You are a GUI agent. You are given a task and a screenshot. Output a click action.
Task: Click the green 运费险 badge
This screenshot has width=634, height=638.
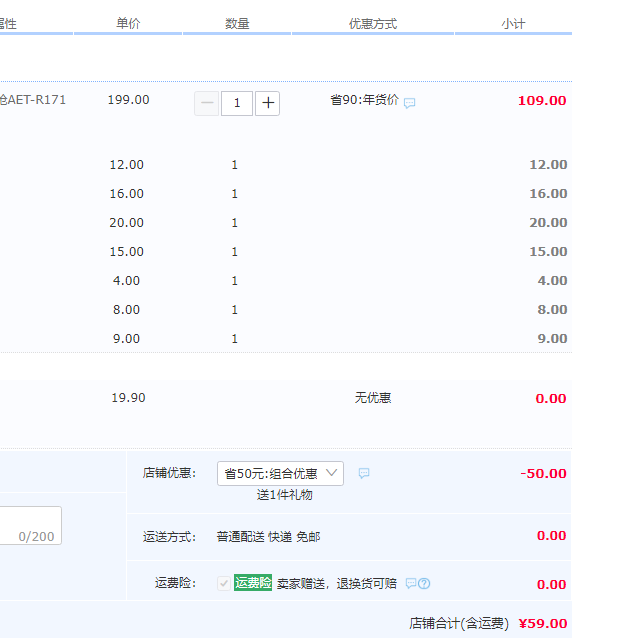click(253, 583)
